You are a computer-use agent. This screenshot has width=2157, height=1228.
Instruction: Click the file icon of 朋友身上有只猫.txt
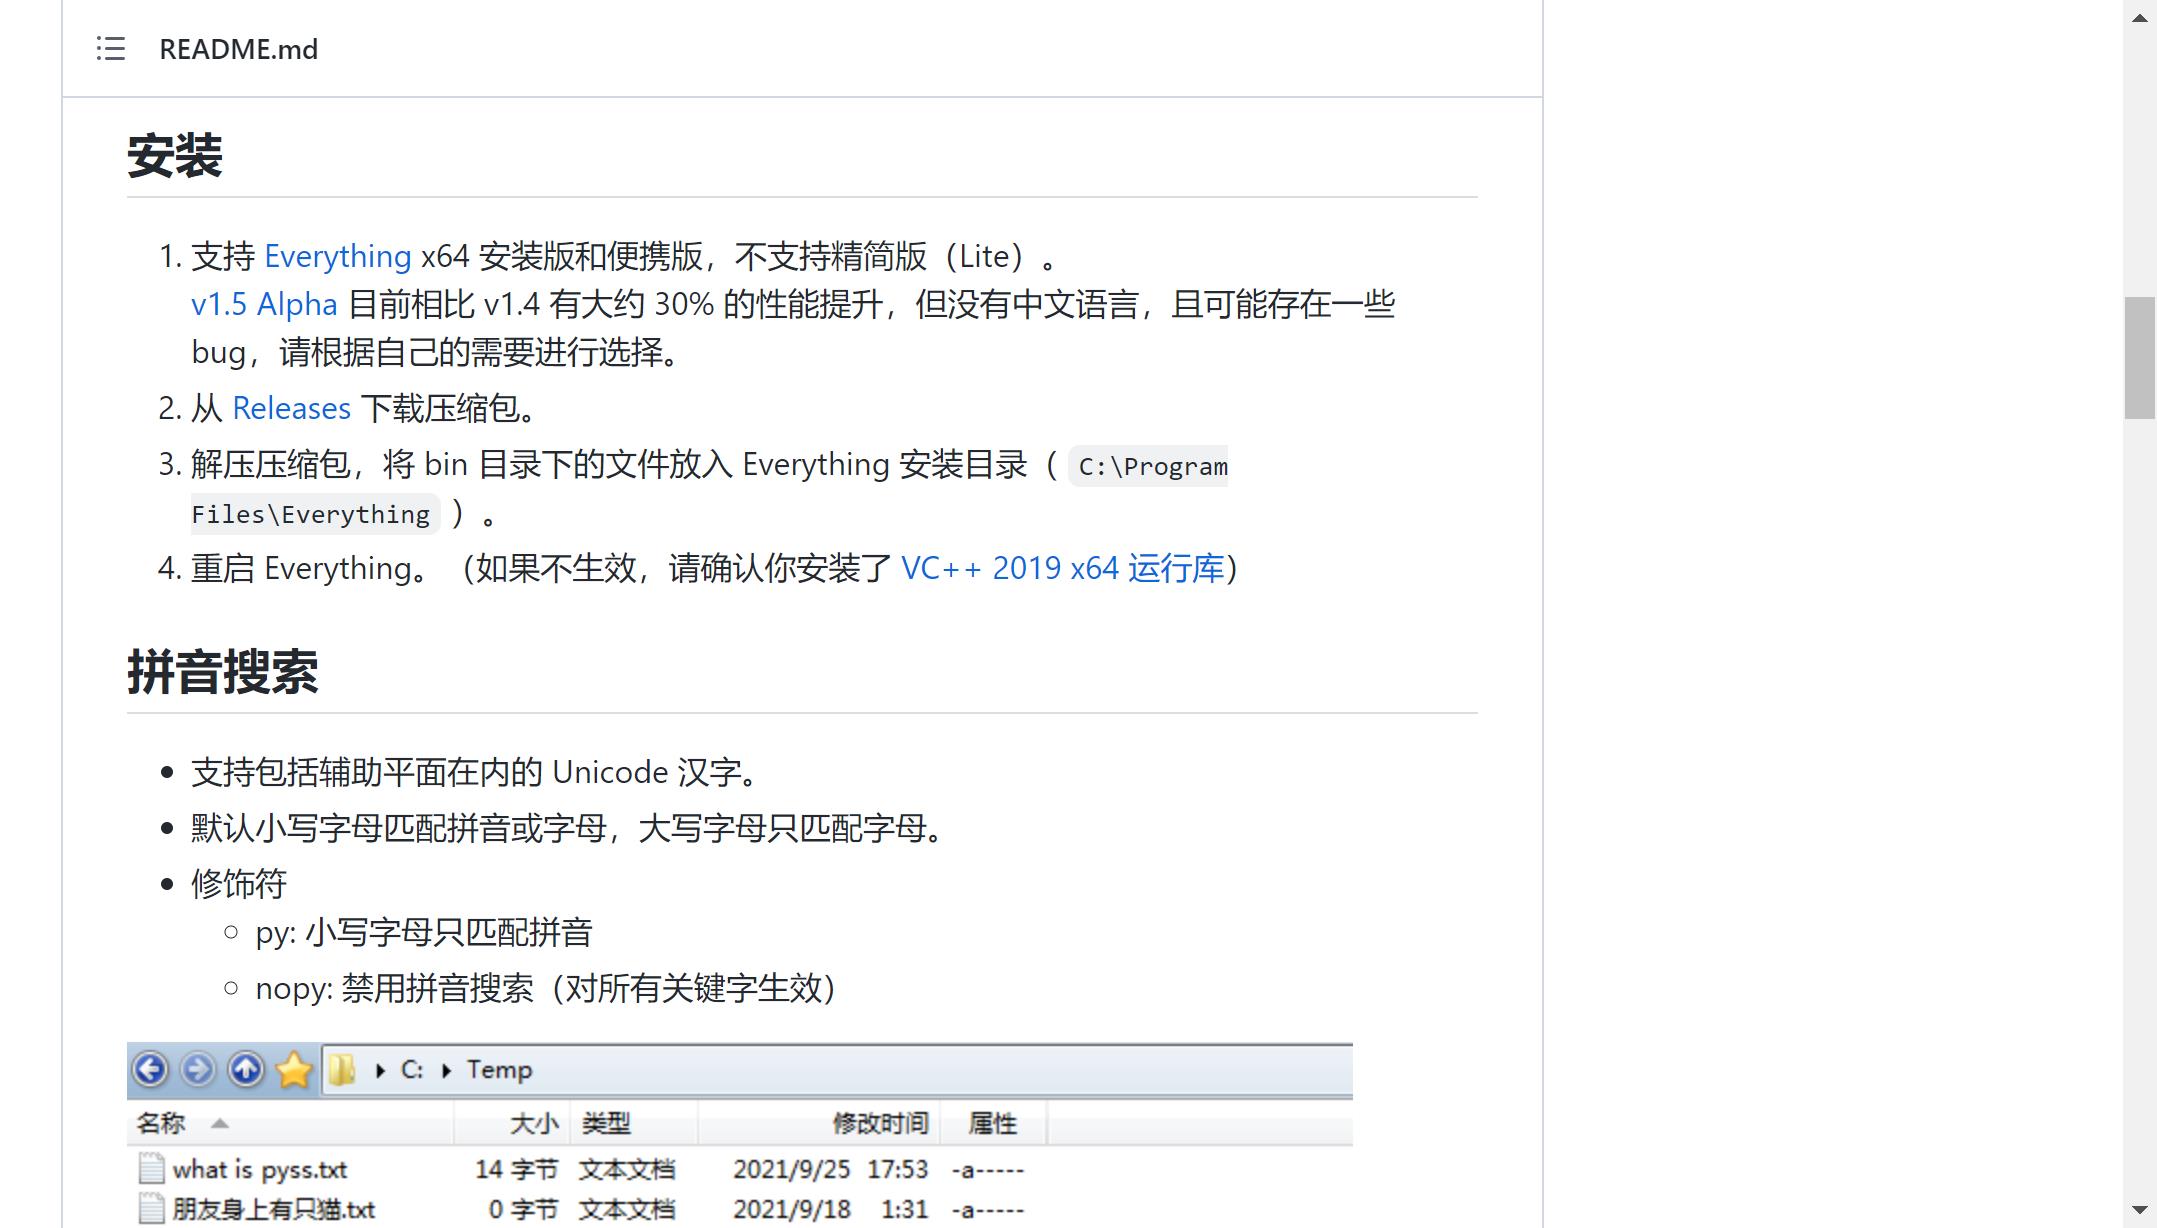151,1208
